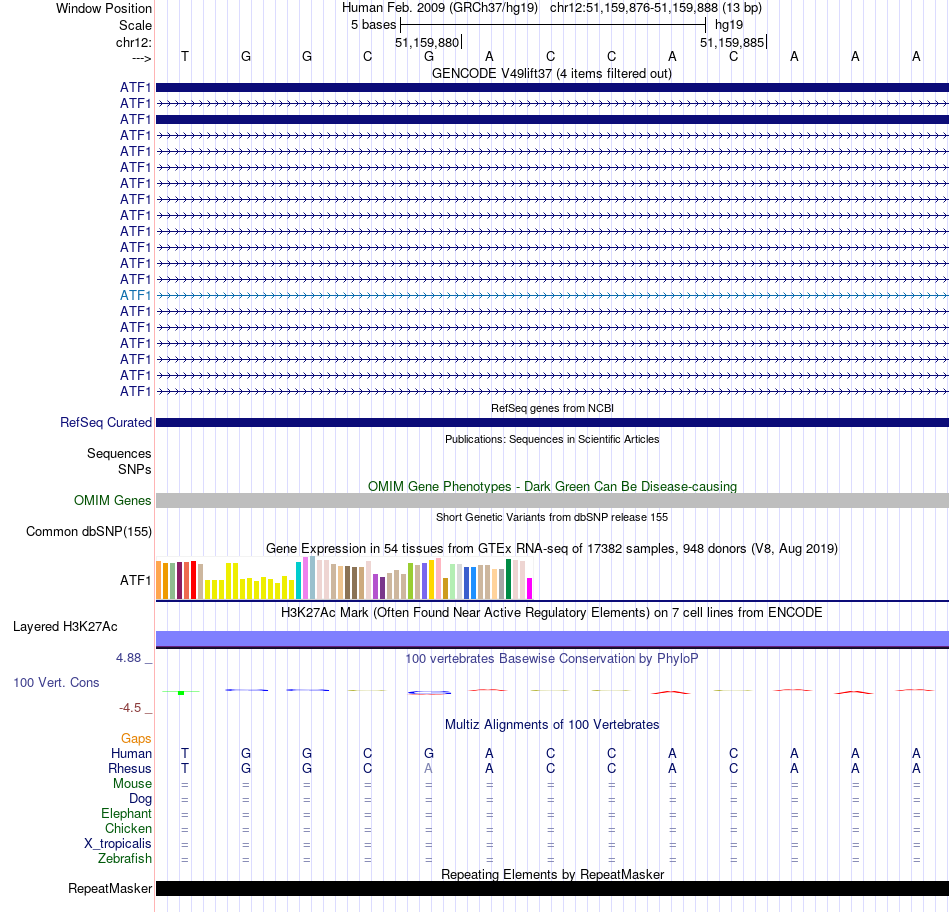Image resolution: width=950 pixels, height=912 pixels.
Task: Click the black RepeatMasker item bar
Action: click(552, 888)
